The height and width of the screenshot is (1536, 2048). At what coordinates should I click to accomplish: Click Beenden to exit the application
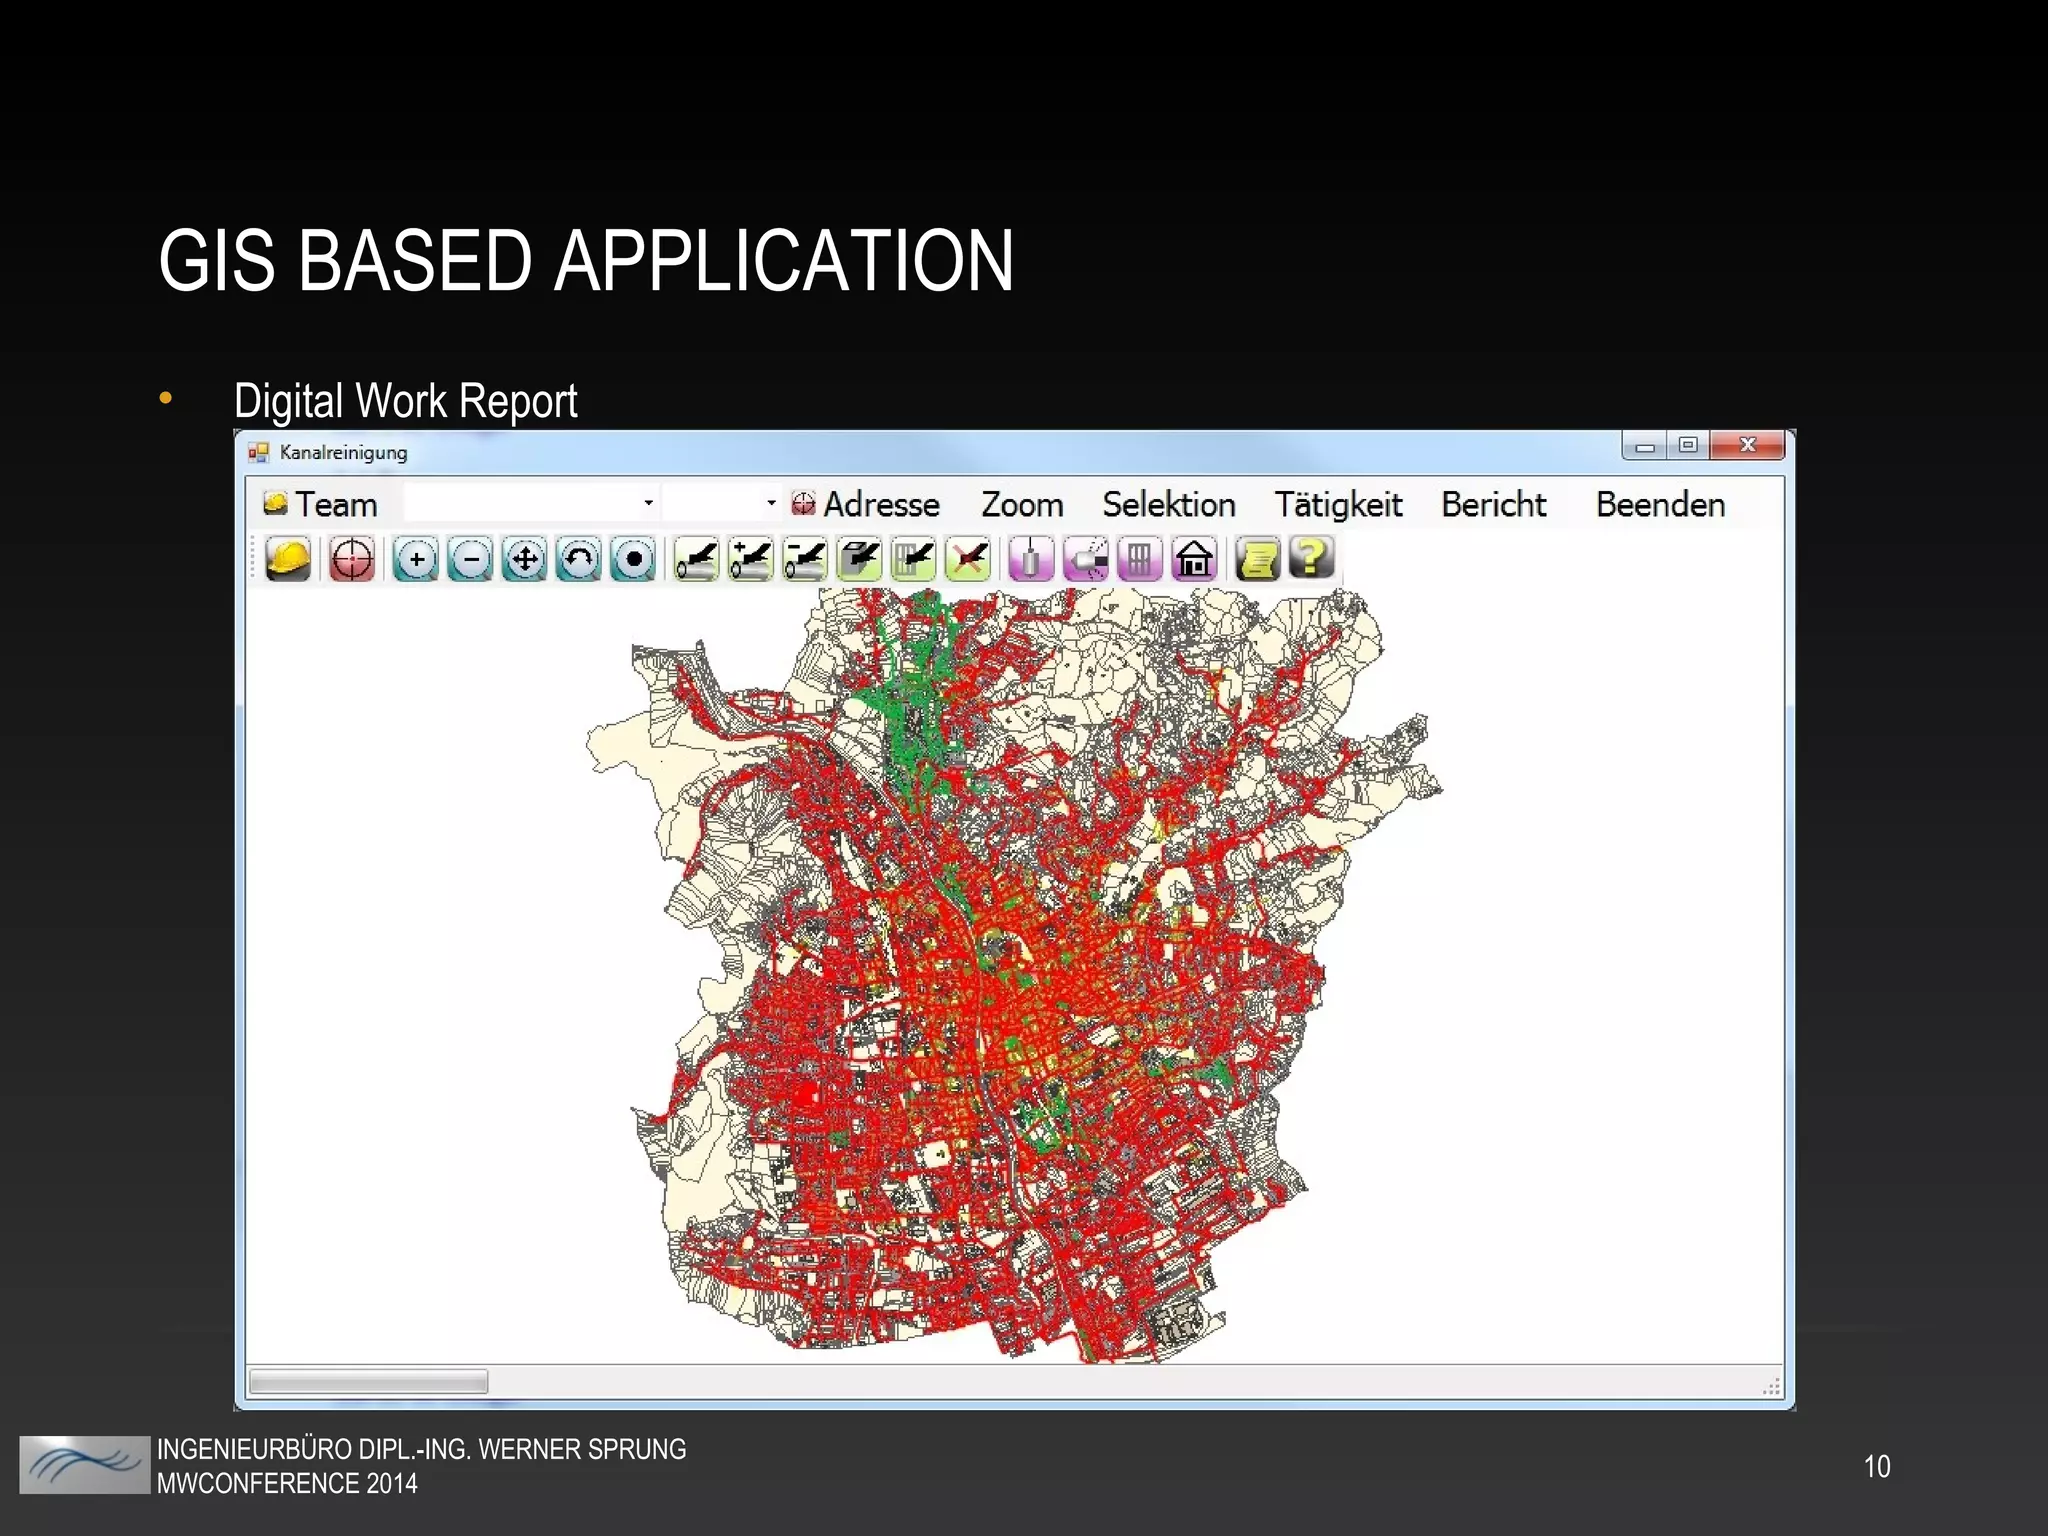click(x=1660, y=504)
